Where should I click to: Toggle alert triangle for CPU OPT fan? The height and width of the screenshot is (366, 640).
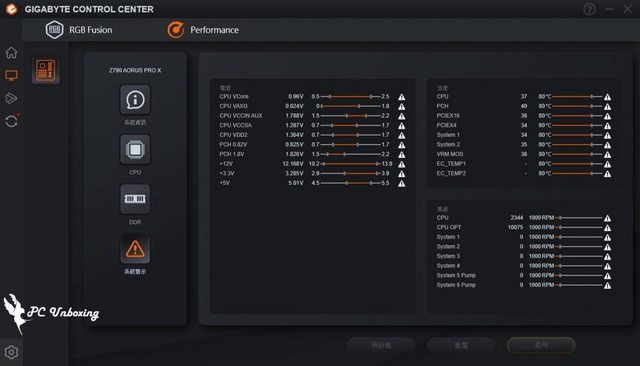click(x=607, y=228)
